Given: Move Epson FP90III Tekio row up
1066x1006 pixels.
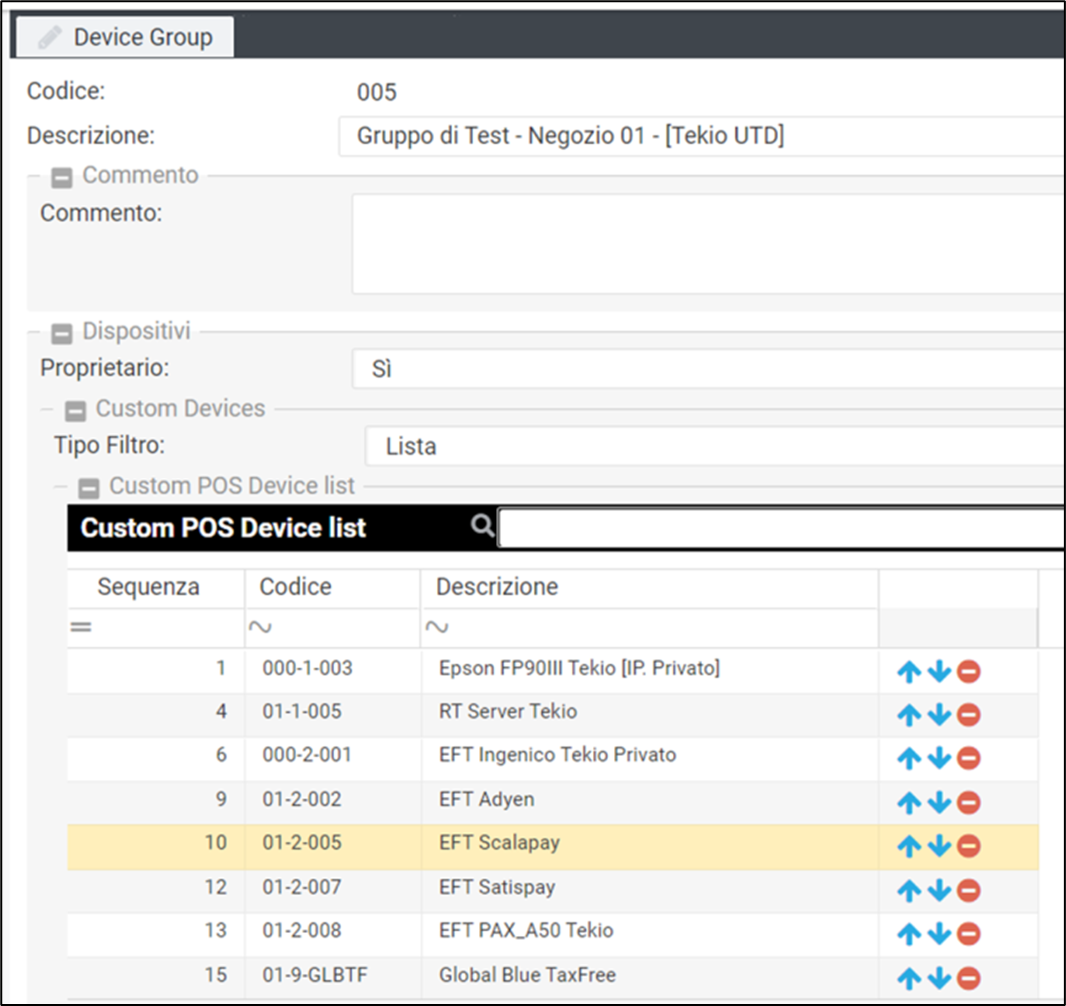Looking at the screenshot, I should pyautogui.click(x=908, y=672).
